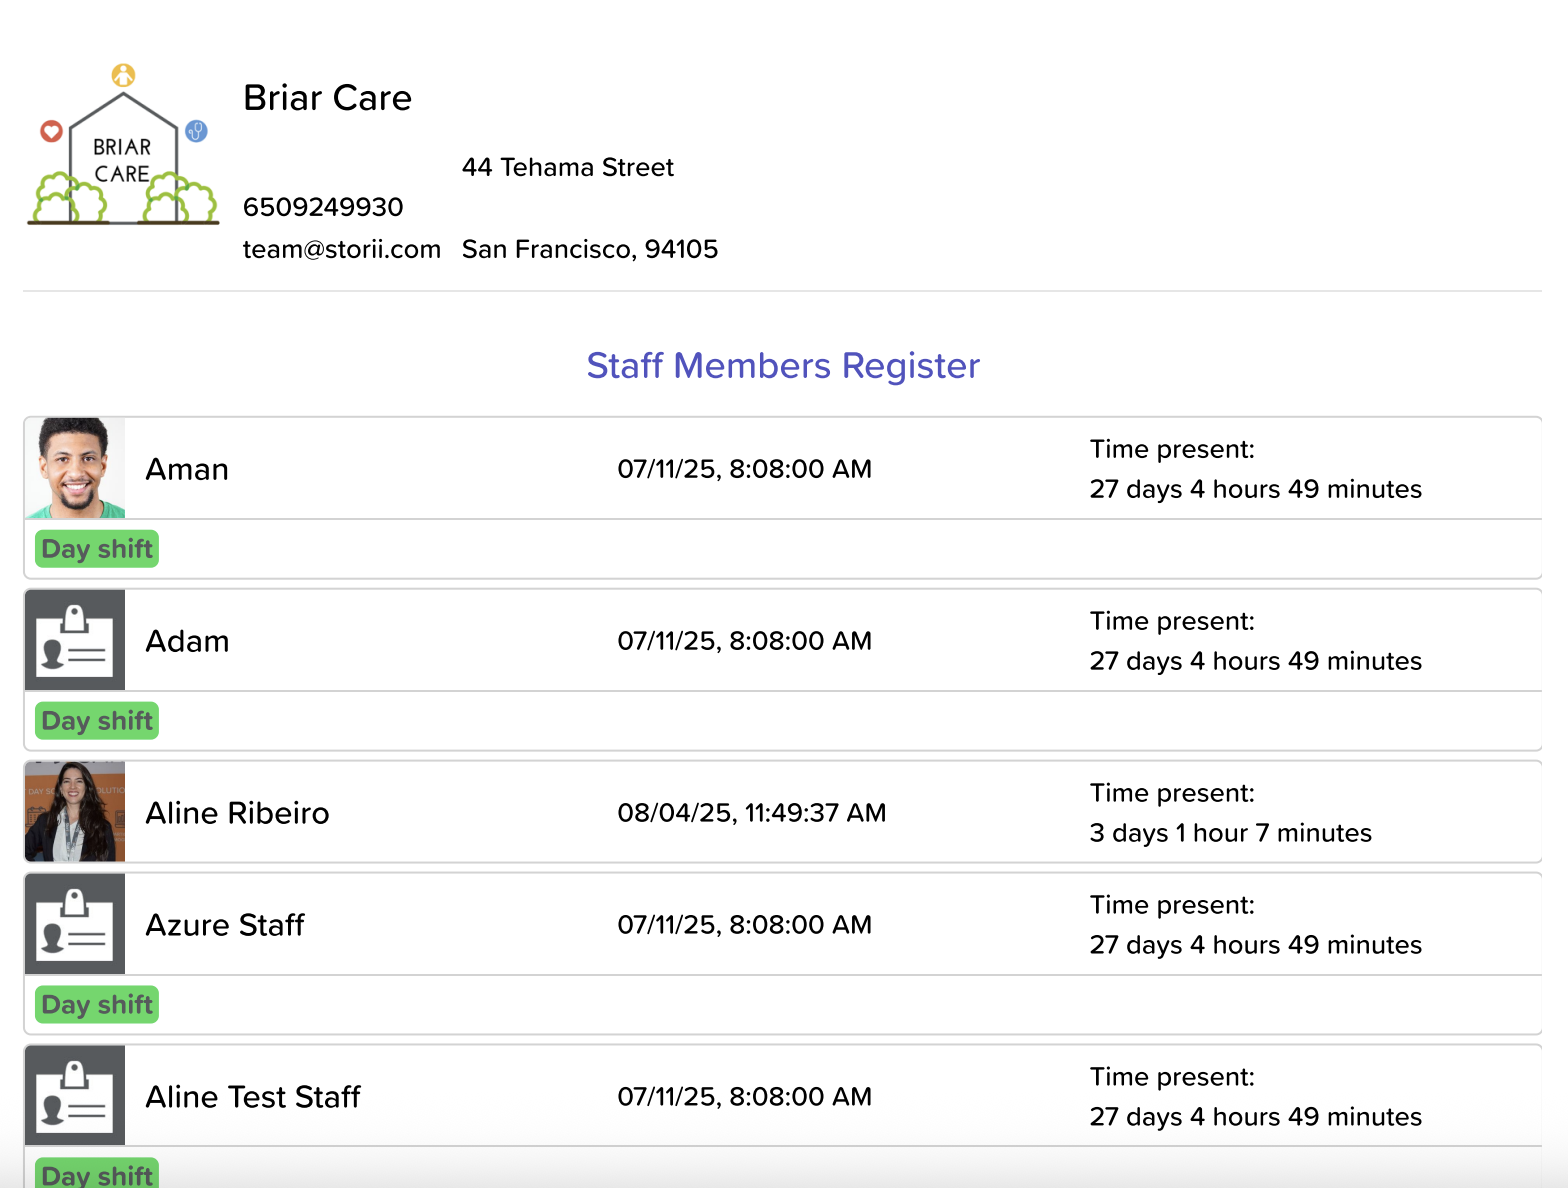Click the Day shift tag under Adam
Screen dimensions: 1568x1188
(x=97, y=721)
